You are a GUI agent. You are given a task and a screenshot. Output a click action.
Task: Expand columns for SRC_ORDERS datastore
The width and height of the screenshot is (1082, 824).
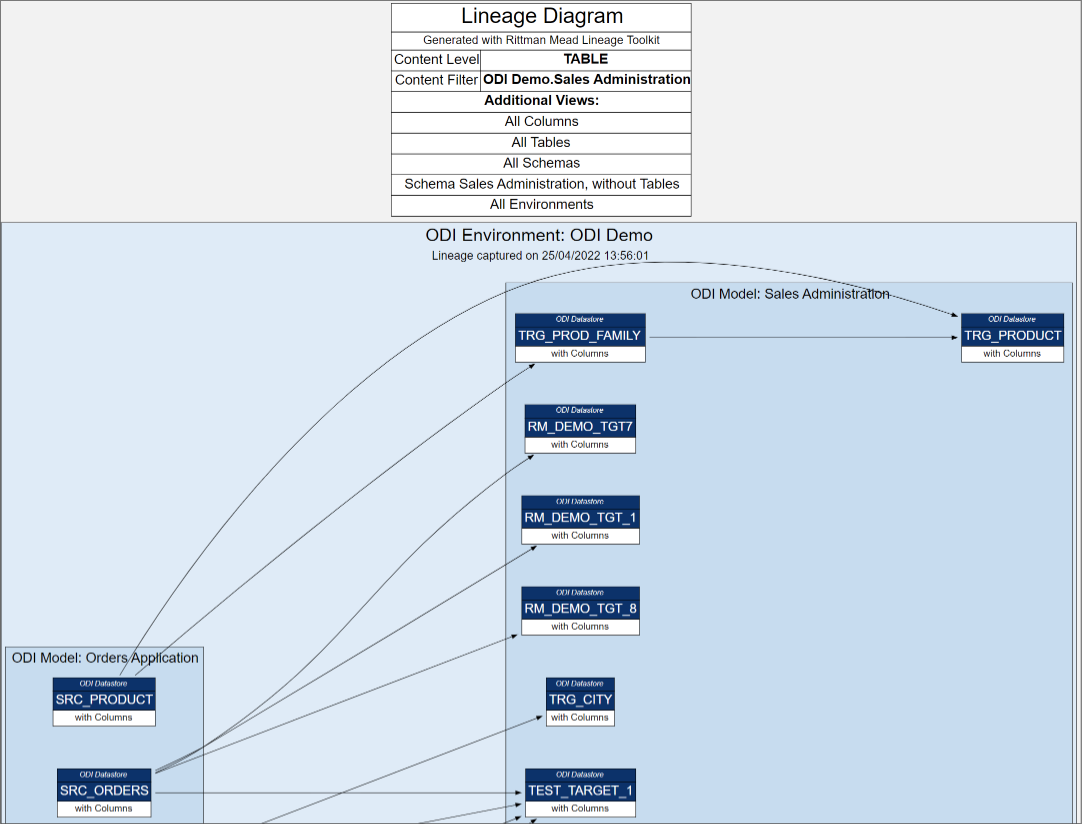[104, 808]
